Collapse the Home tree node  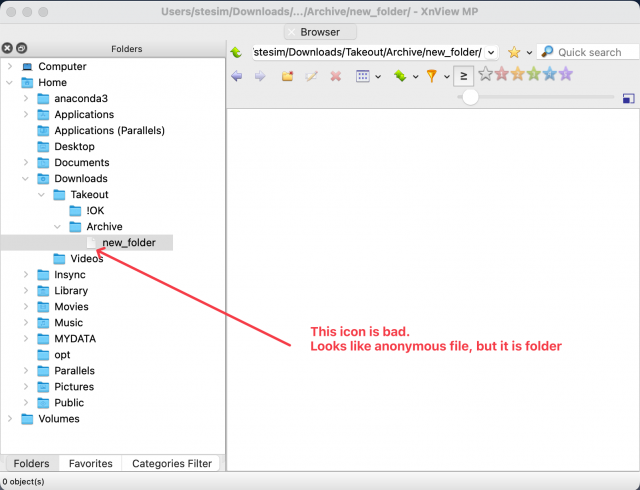point(10,82)
